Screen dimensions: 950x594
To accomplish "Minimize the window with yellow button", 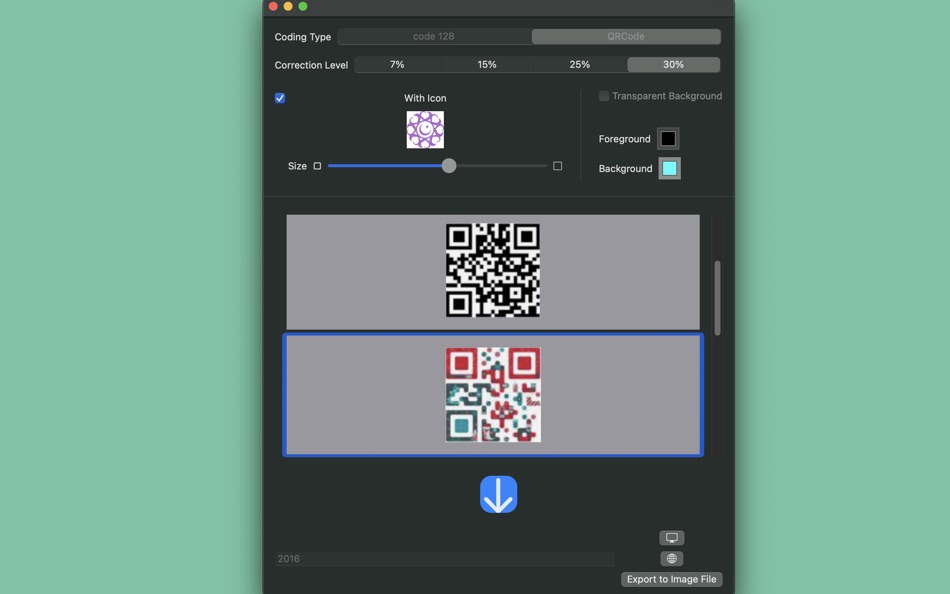I will [288, 6].
